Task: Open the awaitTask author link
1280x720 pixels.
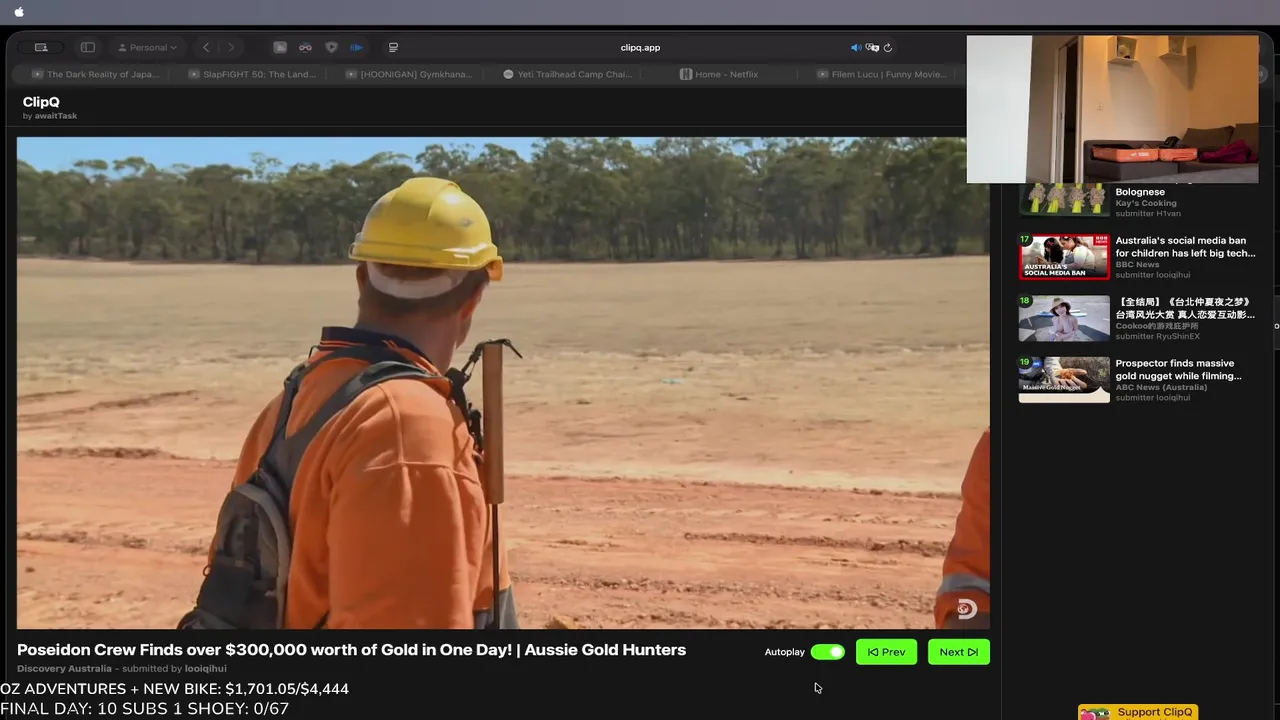Action: [x=56, y=116]
